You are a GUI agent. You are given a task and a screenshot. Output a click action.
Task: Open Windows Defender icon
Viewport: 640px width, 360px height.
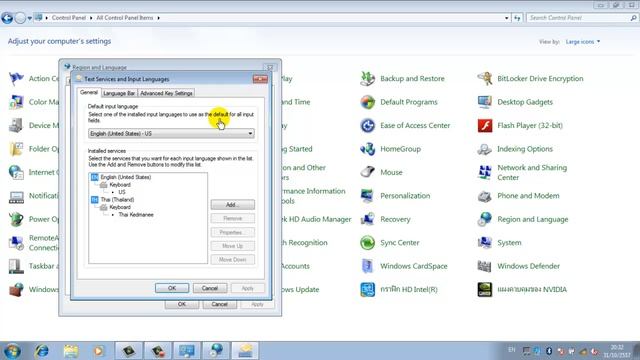tap(484, 266)
